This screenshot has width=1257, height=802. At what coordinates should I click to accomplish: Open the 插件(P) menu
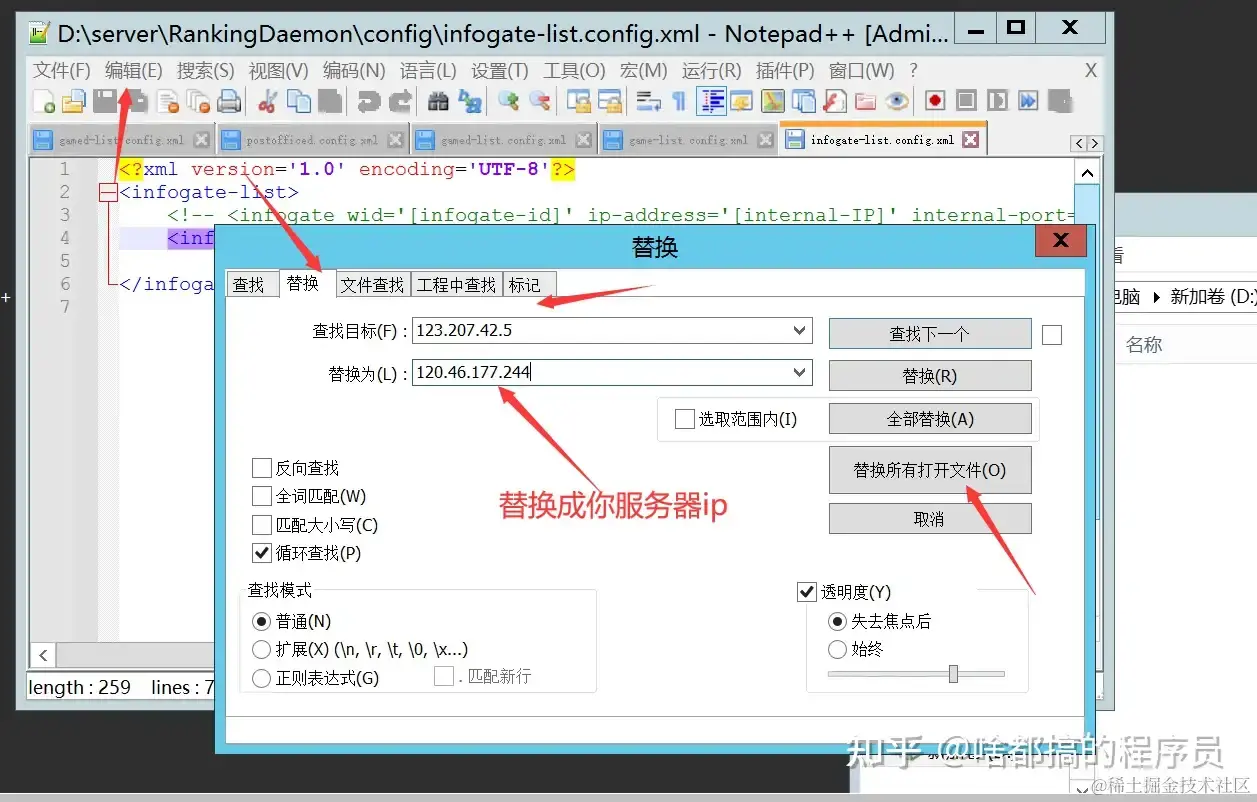[785, 71]
